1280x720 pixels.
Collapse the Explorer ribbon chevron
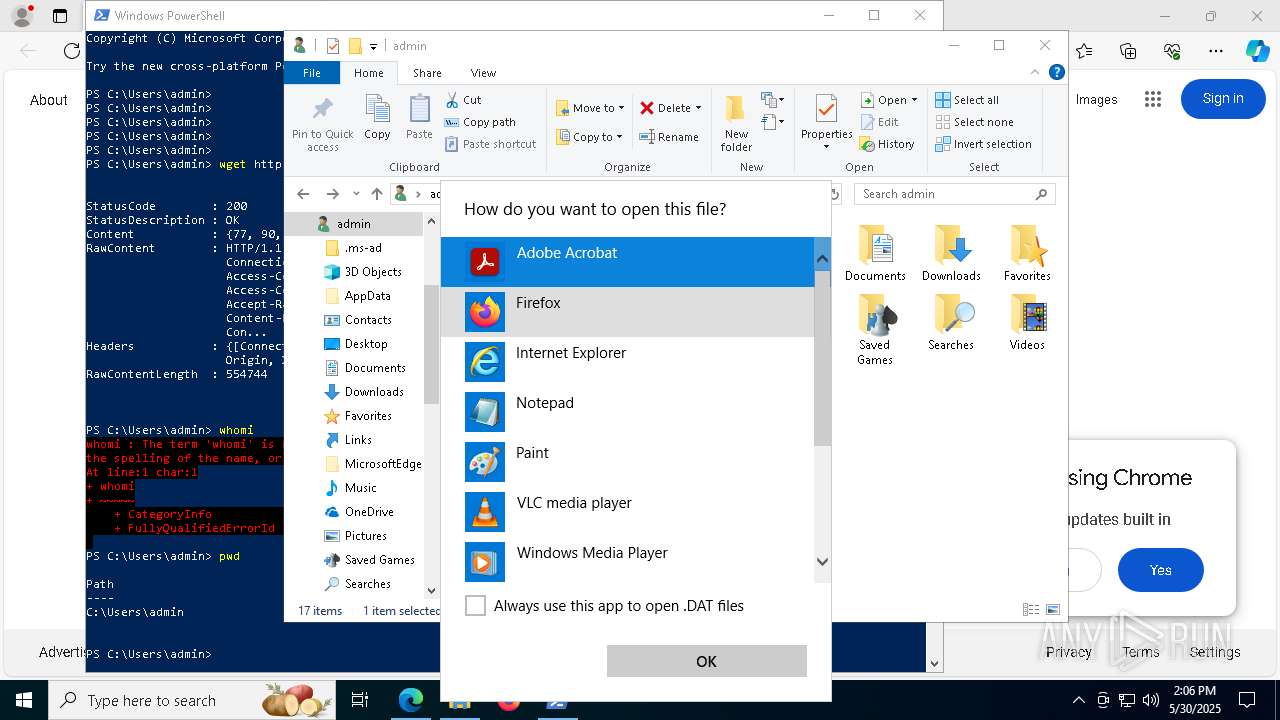pos(1035,73)
